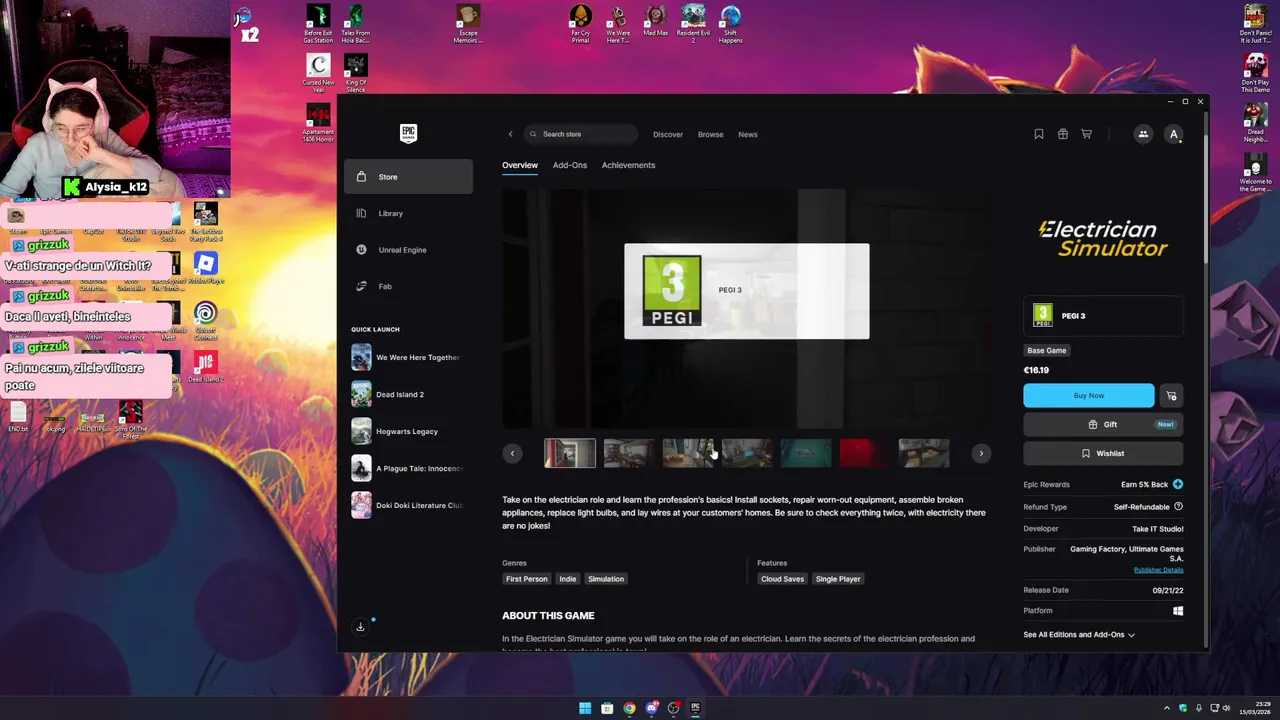The image size is (1280, 720).
Task: Select the second screenshot thumbnail
Action: pos(629,453)
